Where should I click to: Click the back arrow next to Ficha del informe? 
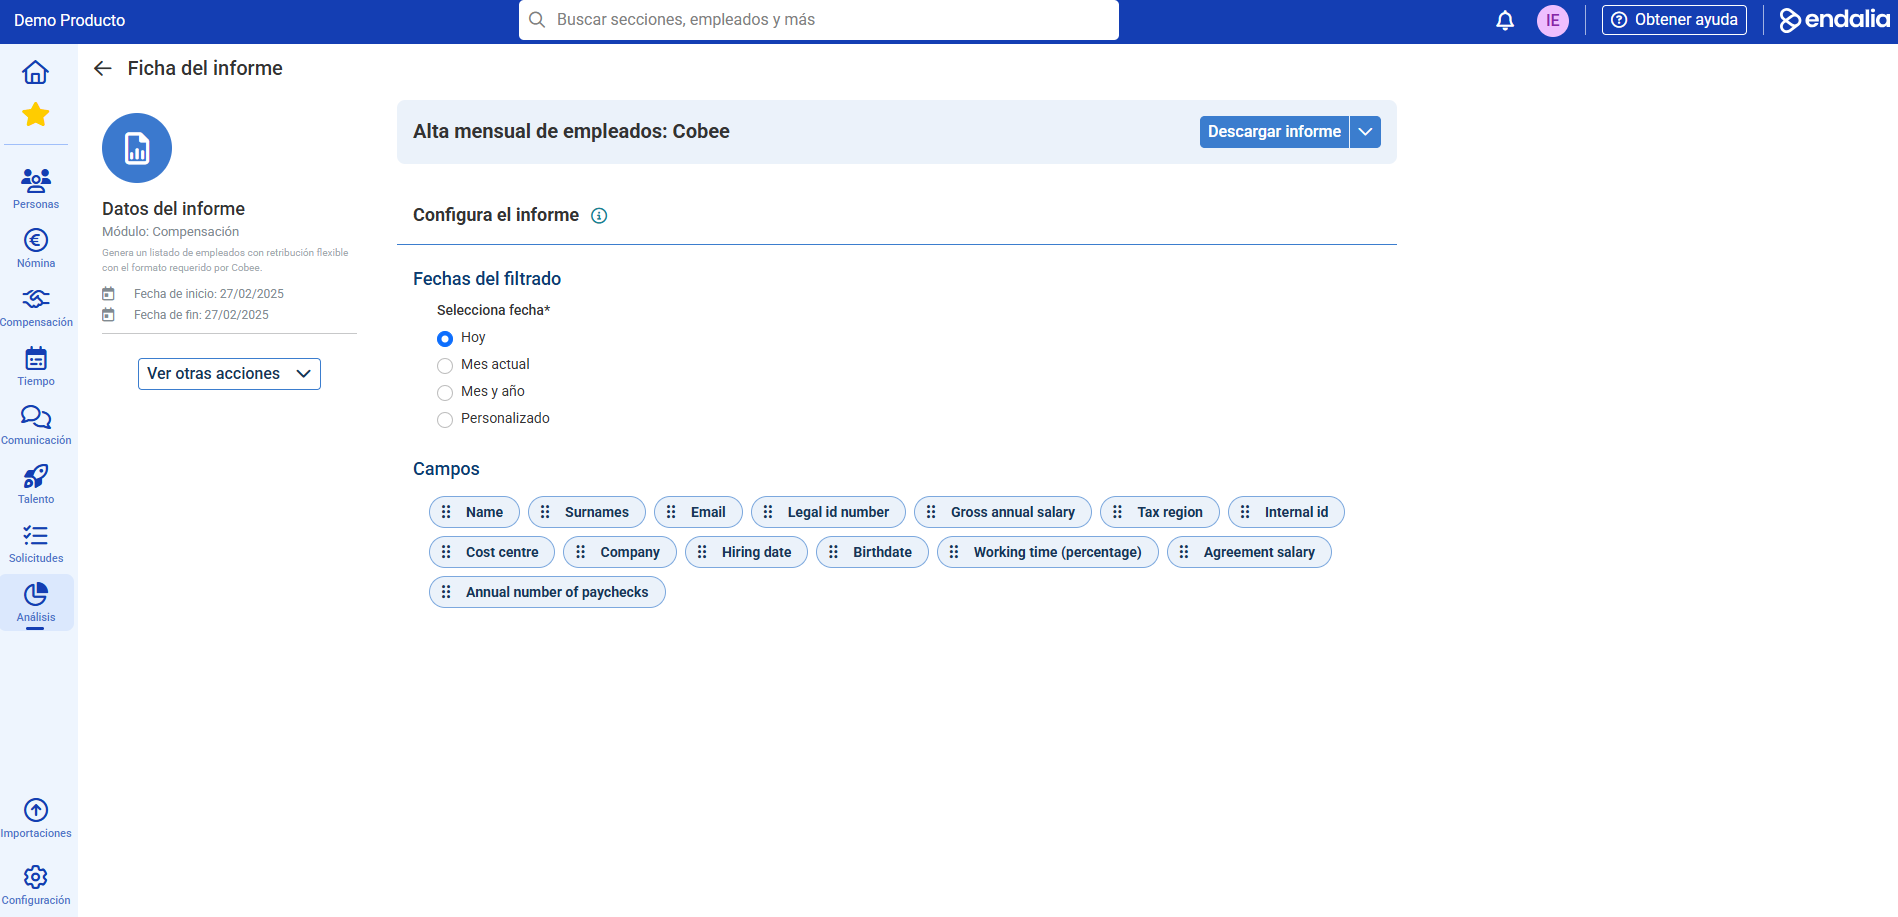(102, 68)
